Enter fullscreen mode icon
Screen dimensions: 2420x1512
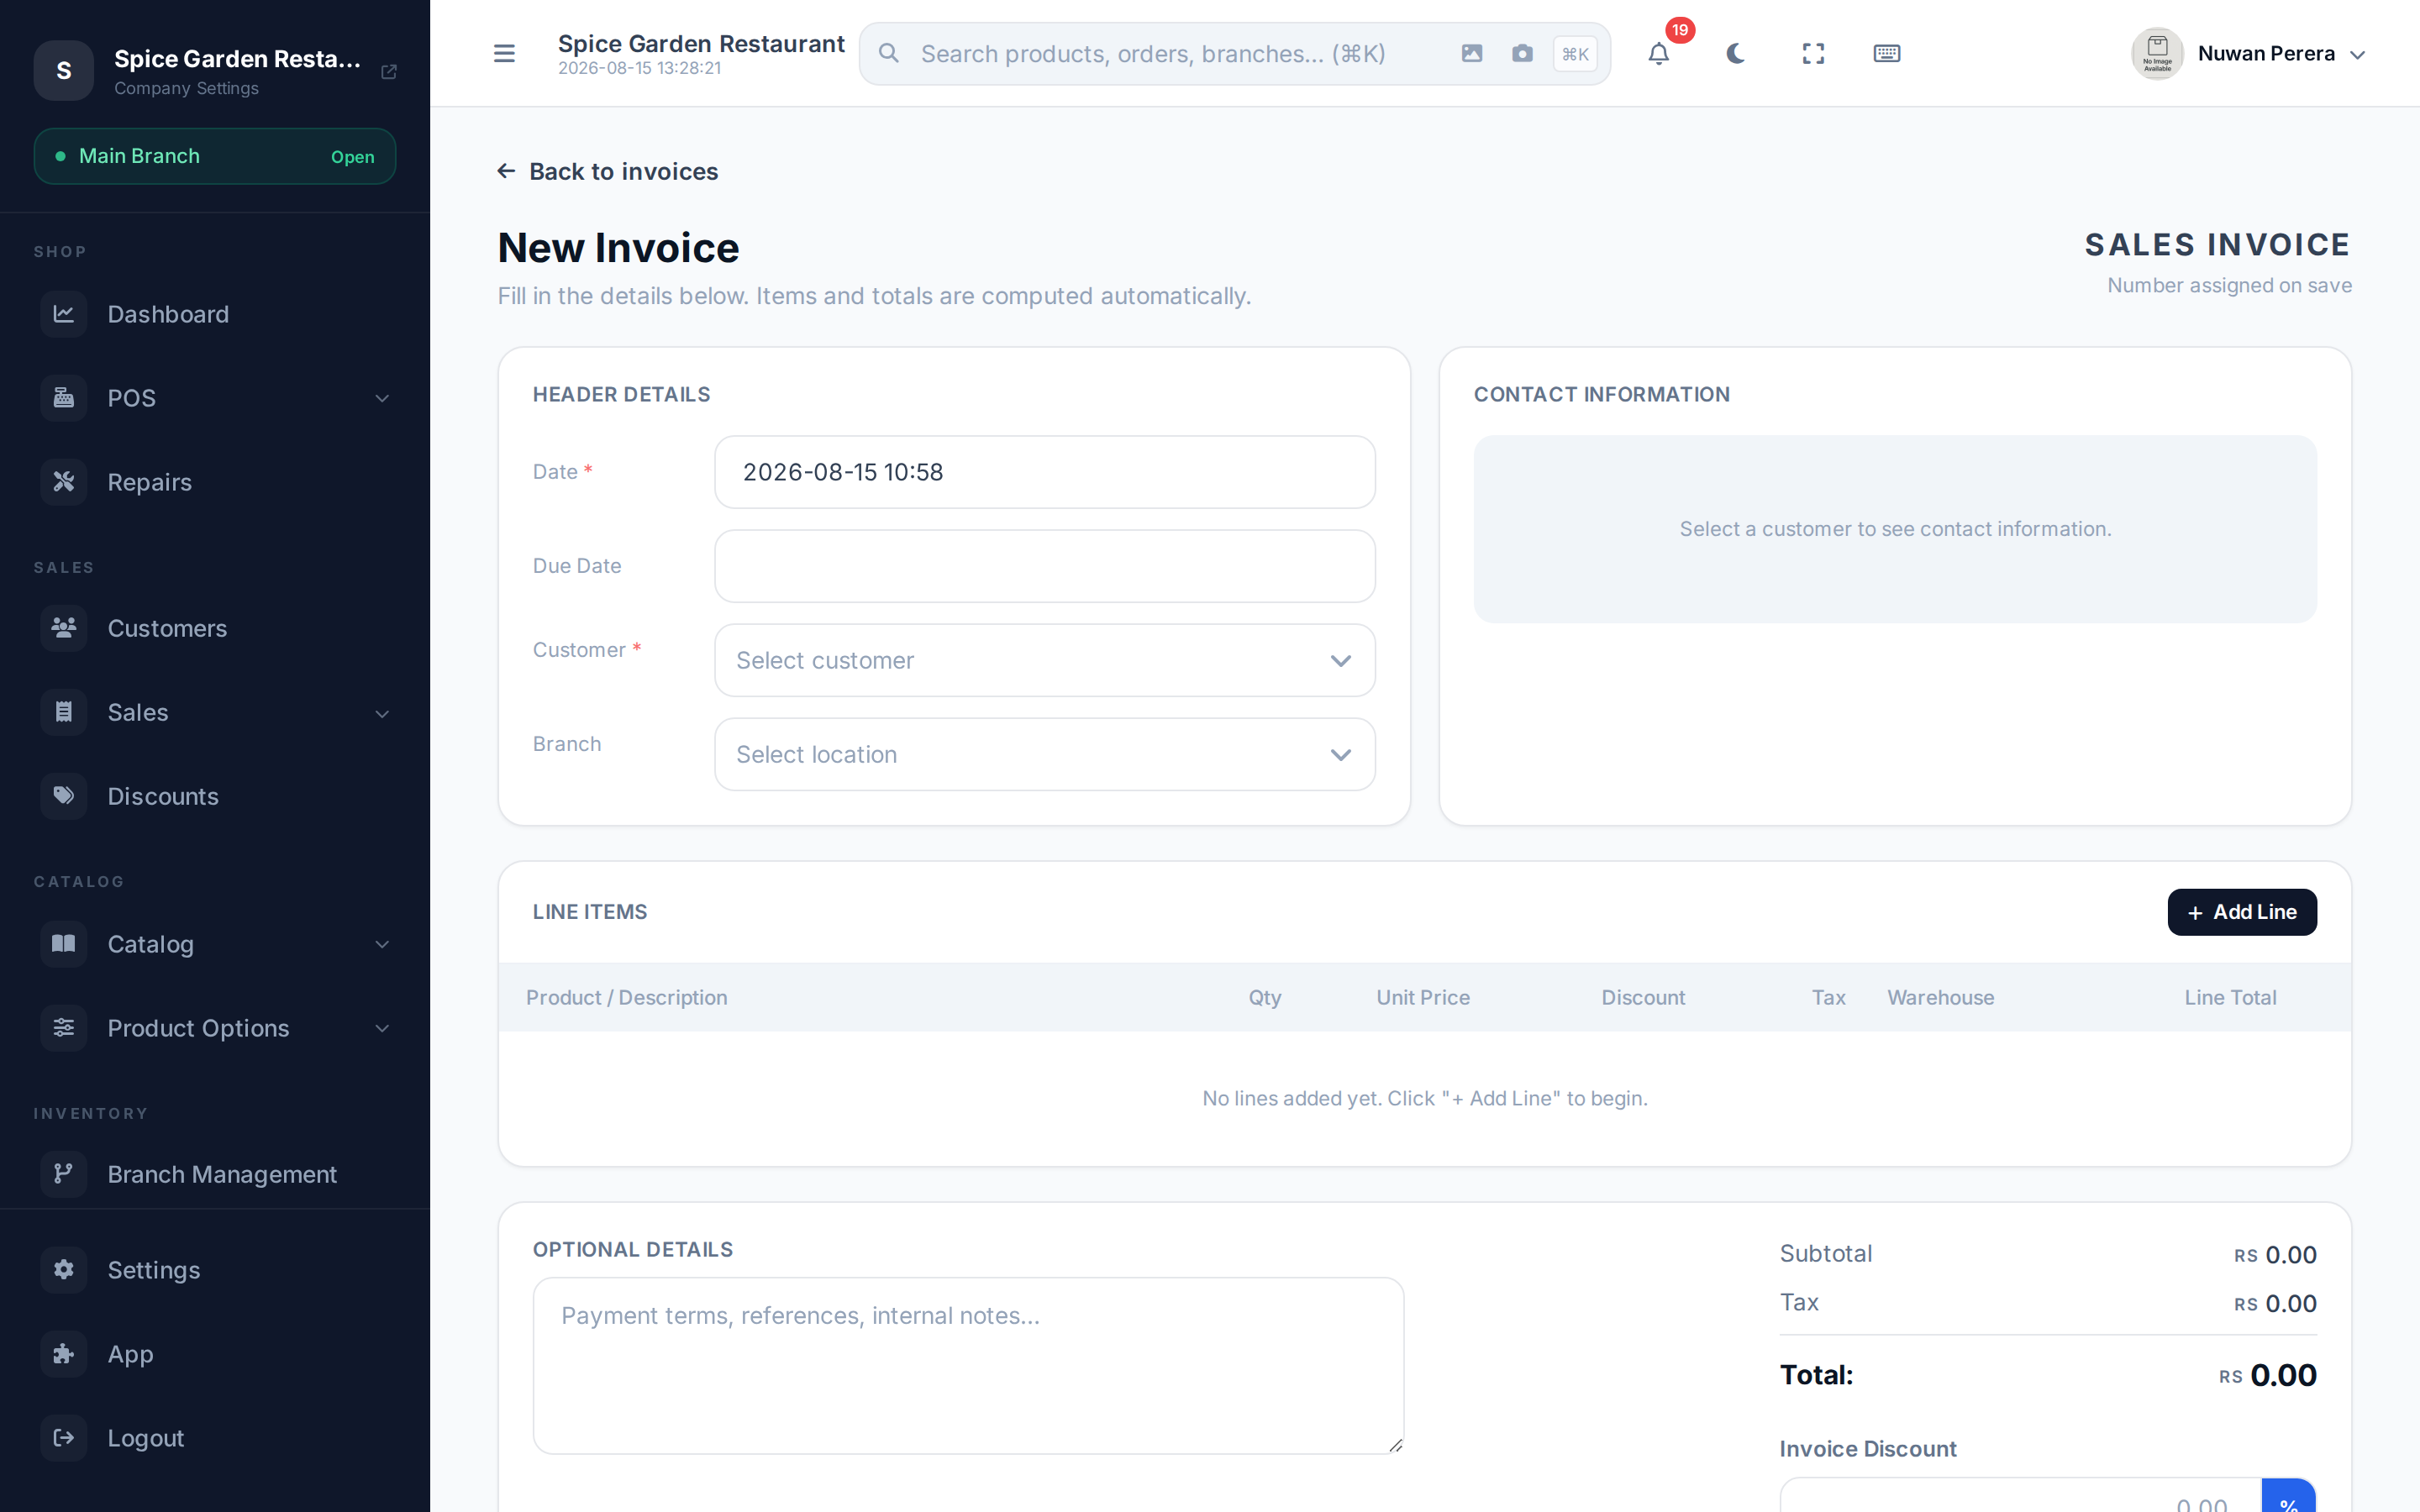pos(1813,53)
